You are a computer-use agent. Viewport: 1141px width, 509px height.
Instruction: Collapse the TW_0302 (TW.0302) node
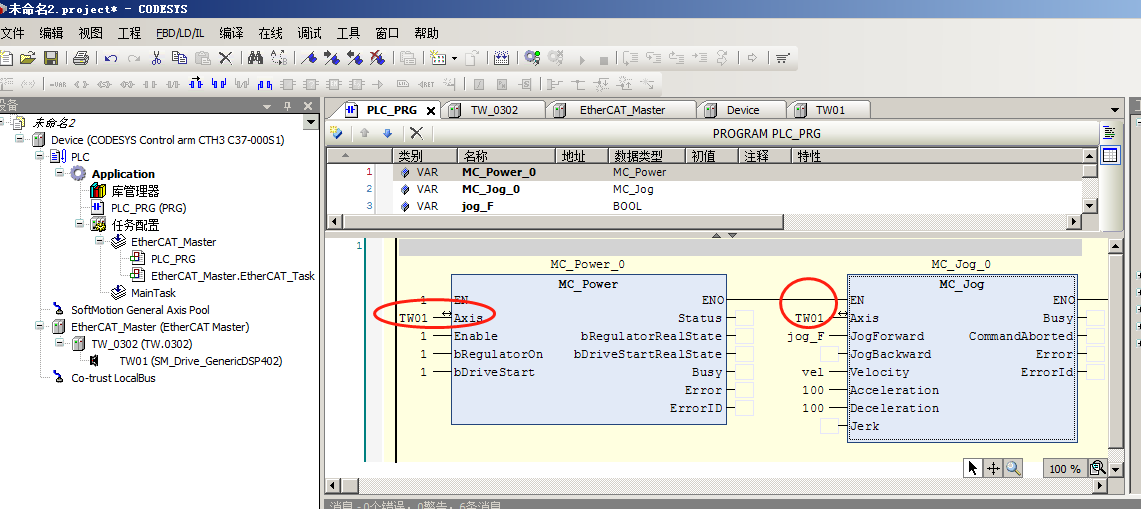pyautogui.click(x=59, y=344)
